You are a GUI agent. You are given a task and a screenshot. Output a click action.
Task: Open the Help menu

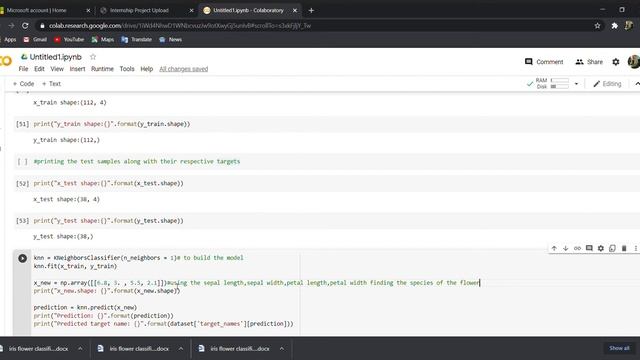147,69
